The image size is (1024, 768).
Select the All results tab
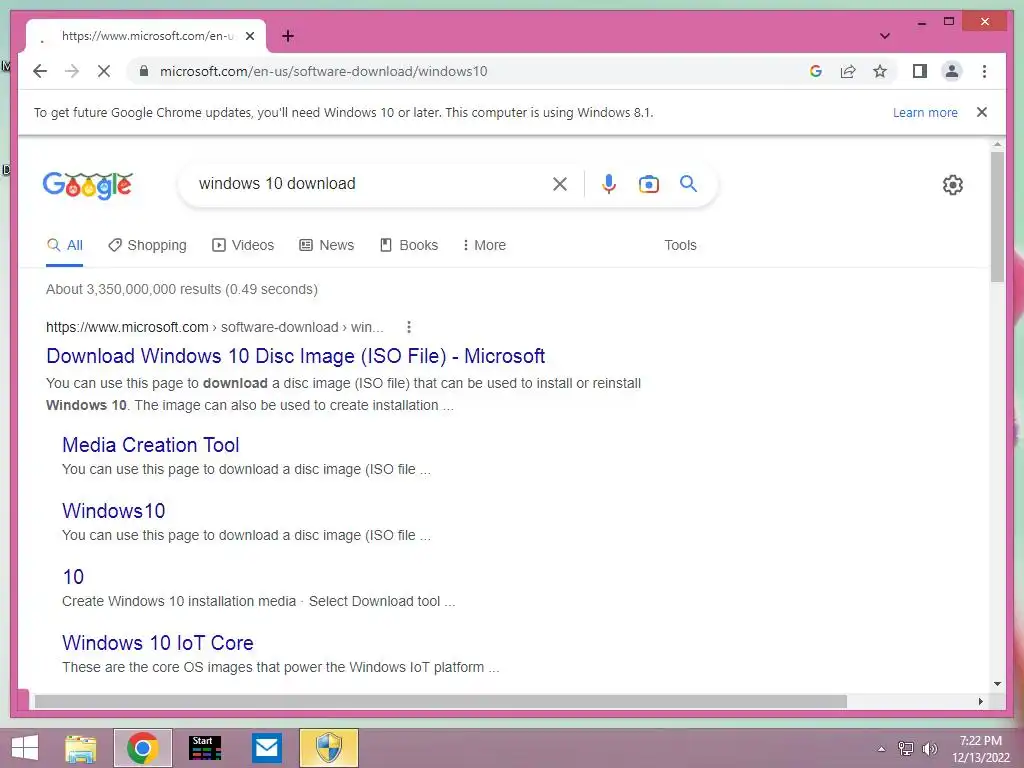click(x=65, y=246)
